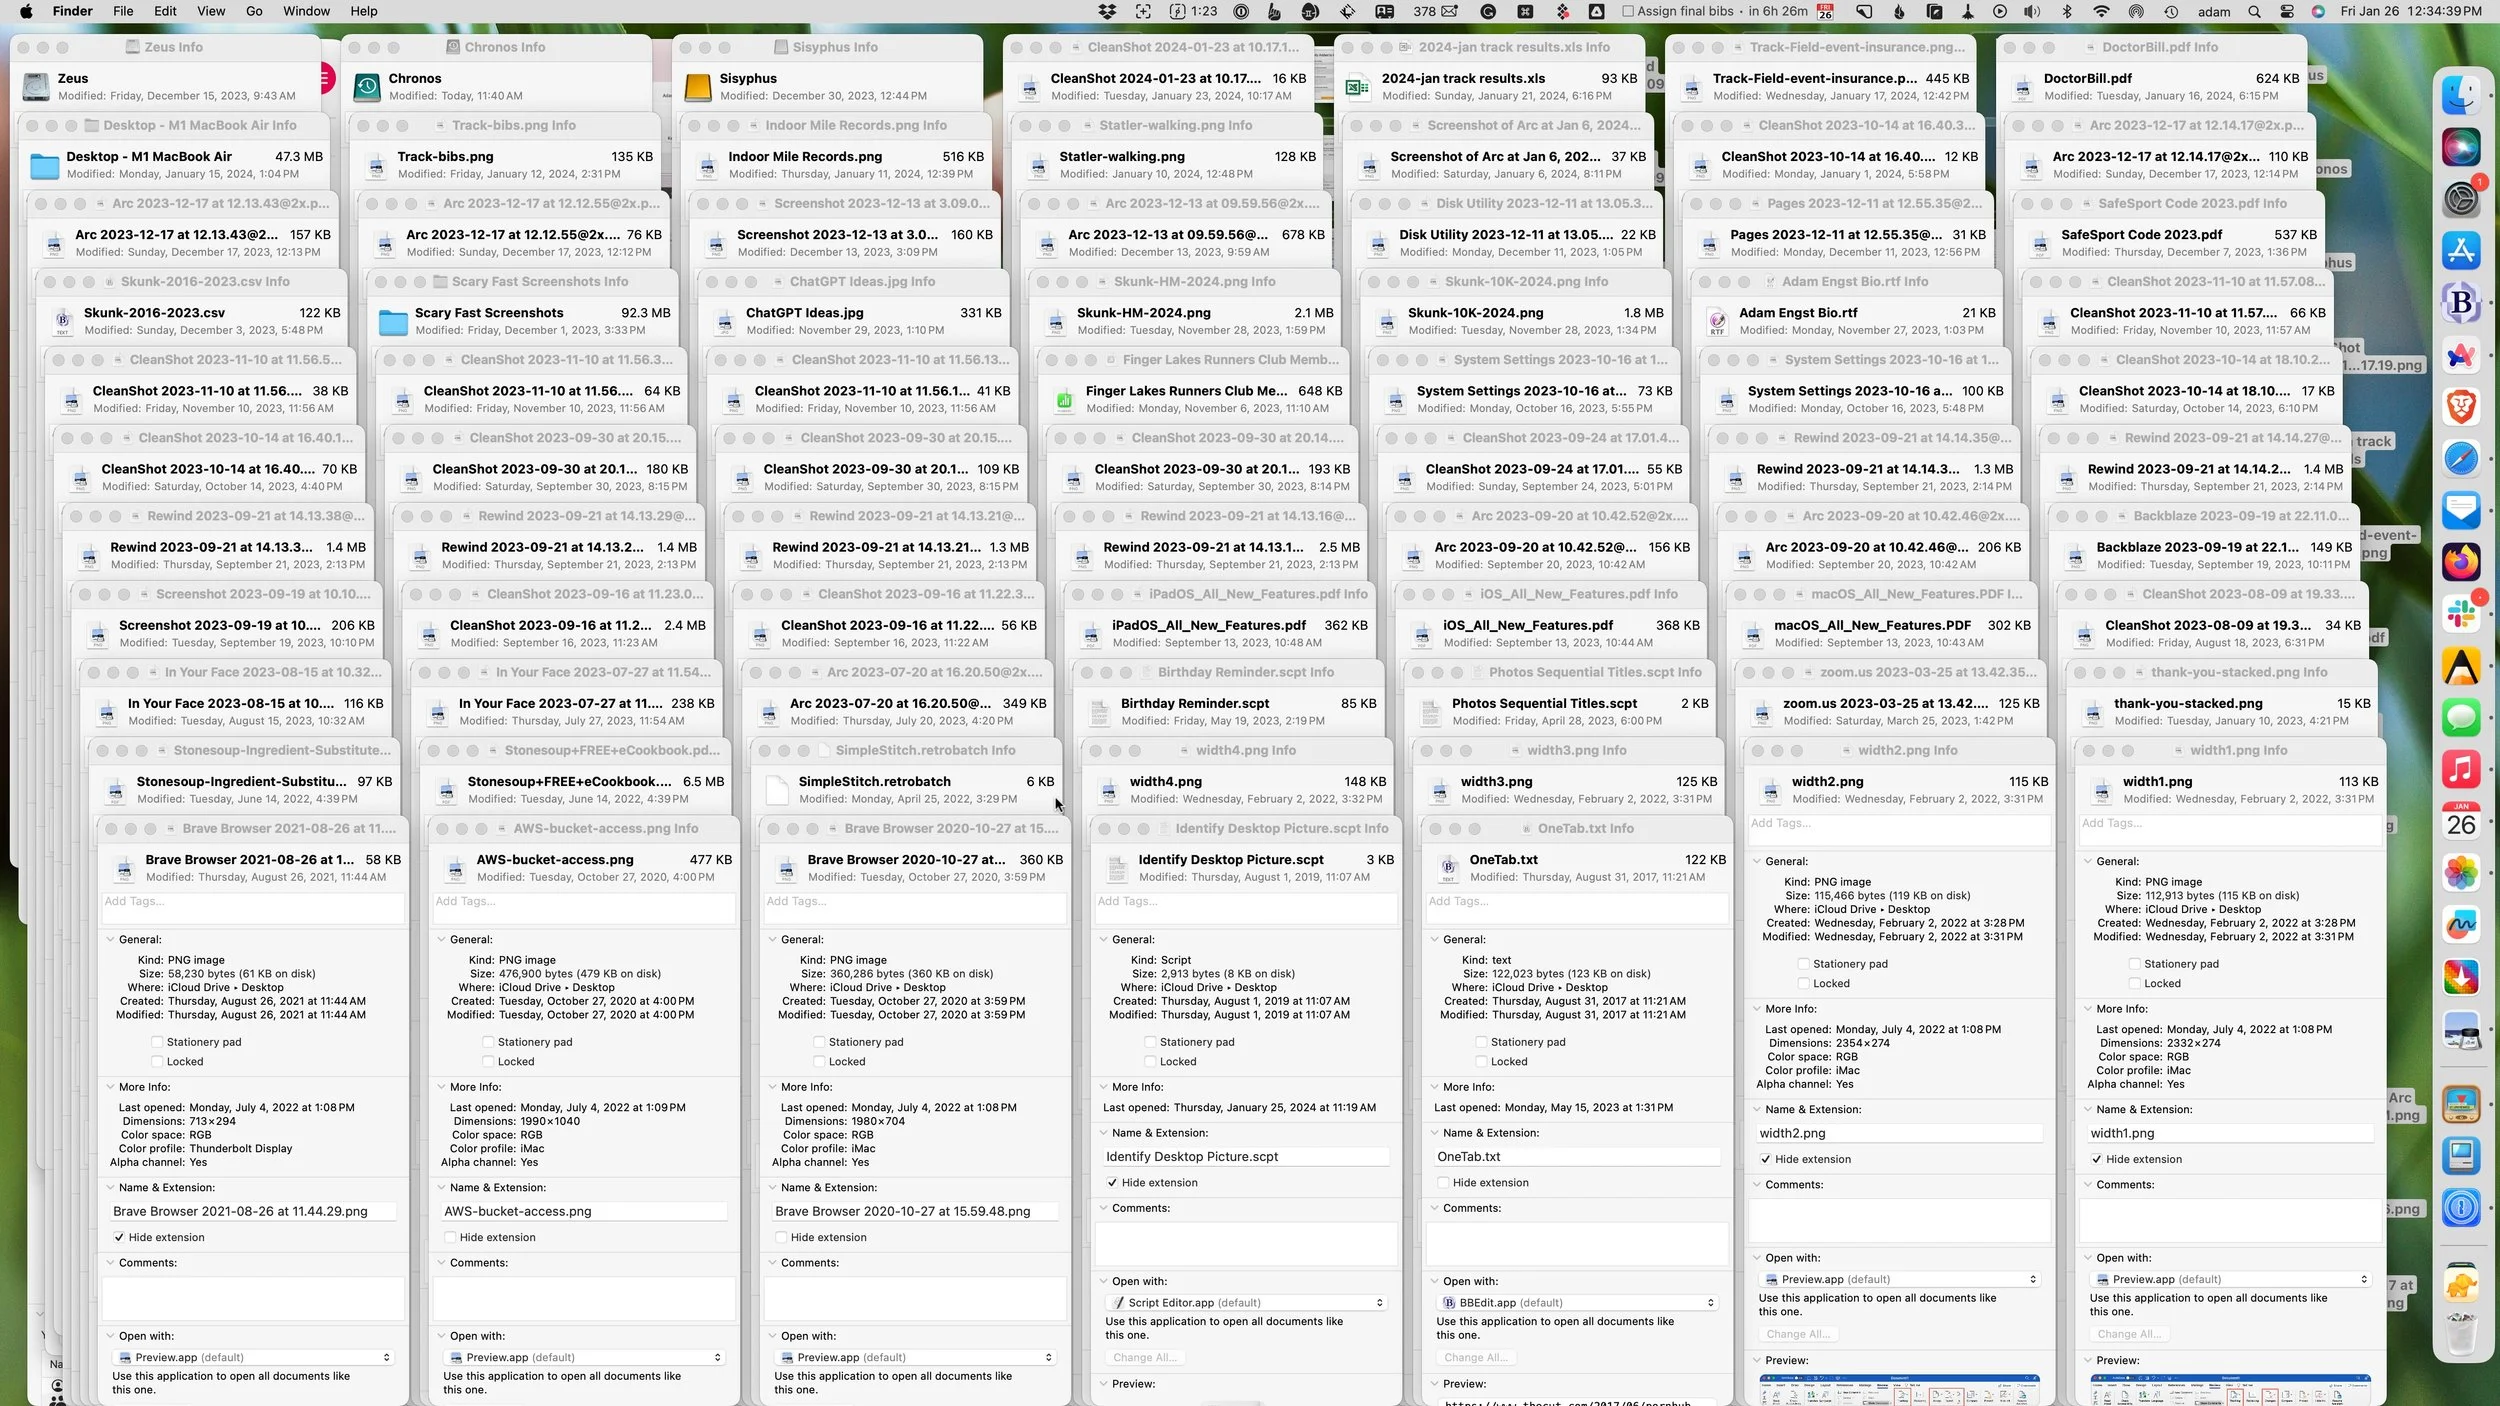
Task: Open System Settings from the Dock
Action: pyautogui.click(x=2462, y=200)
